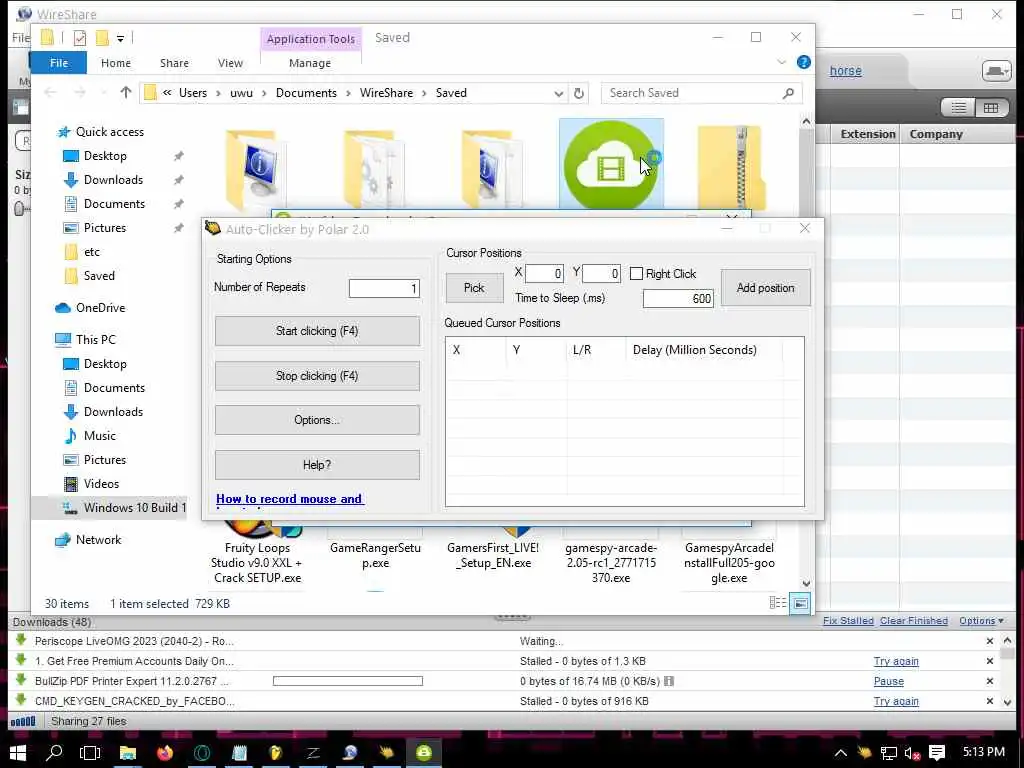
Task: Switch Explorer to large icons view
Action: point(800,604)
